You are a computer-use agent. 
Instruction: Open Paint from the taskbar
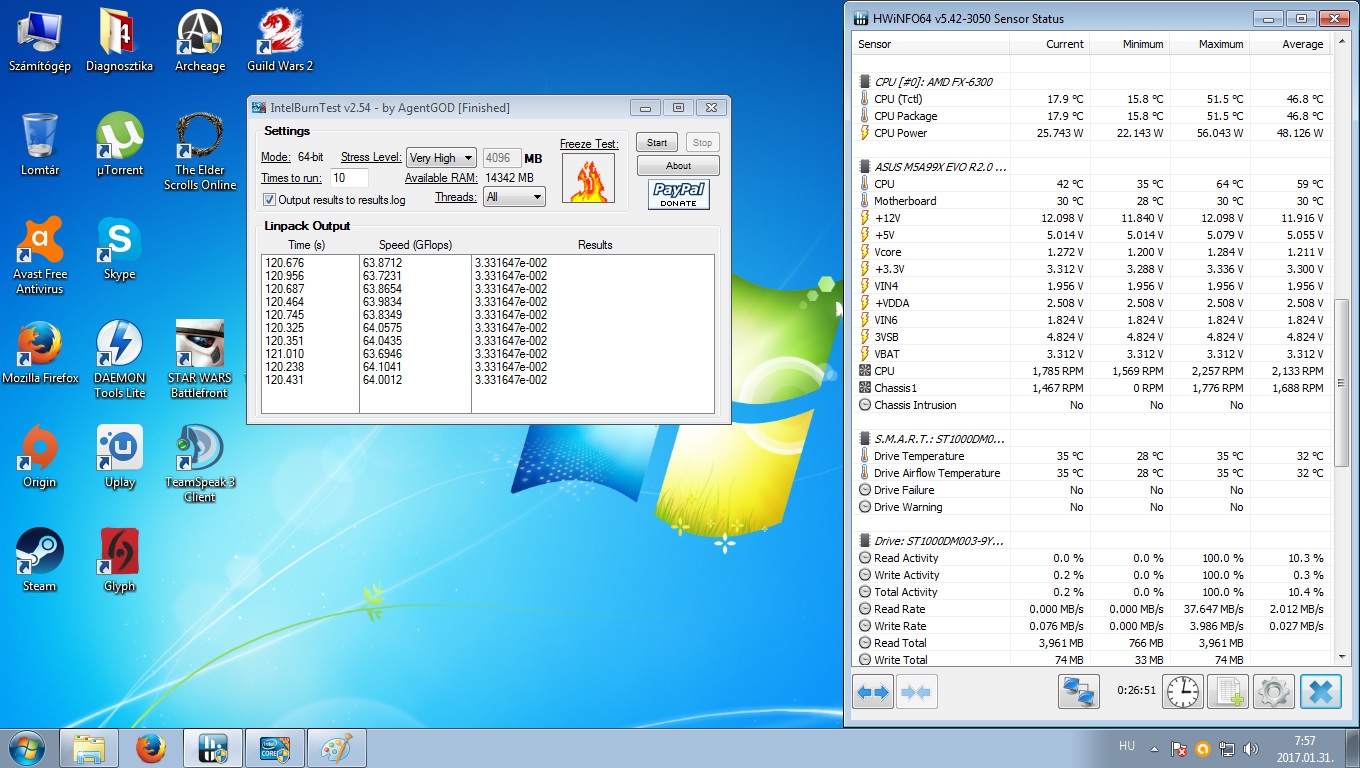coord(336,748)
